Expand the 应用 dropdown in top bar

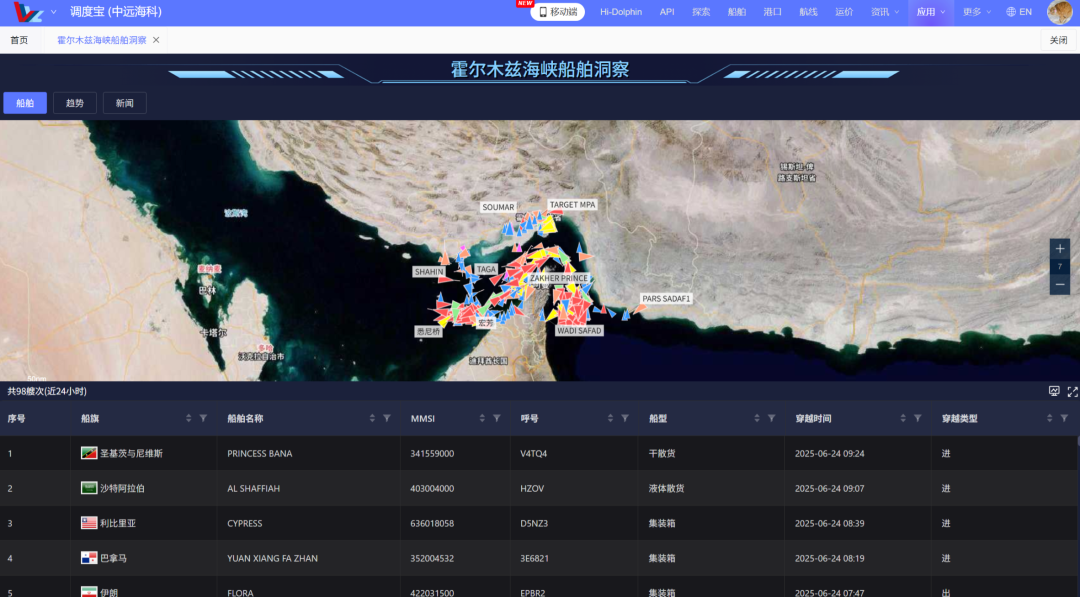(931, 12)
